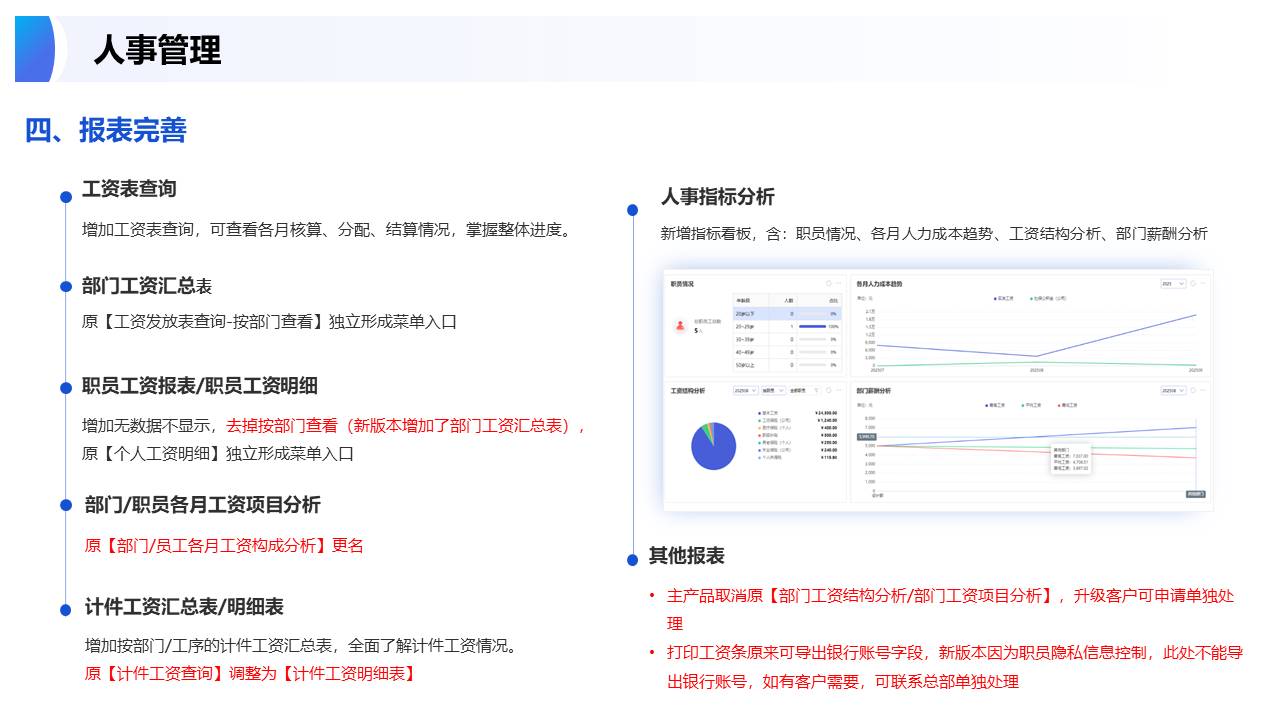The width and height of the screenshot is (1280, 720).
Task: Click refresh icon on 各月人力成本趋势 card
Action: [x=1193, y=283]
